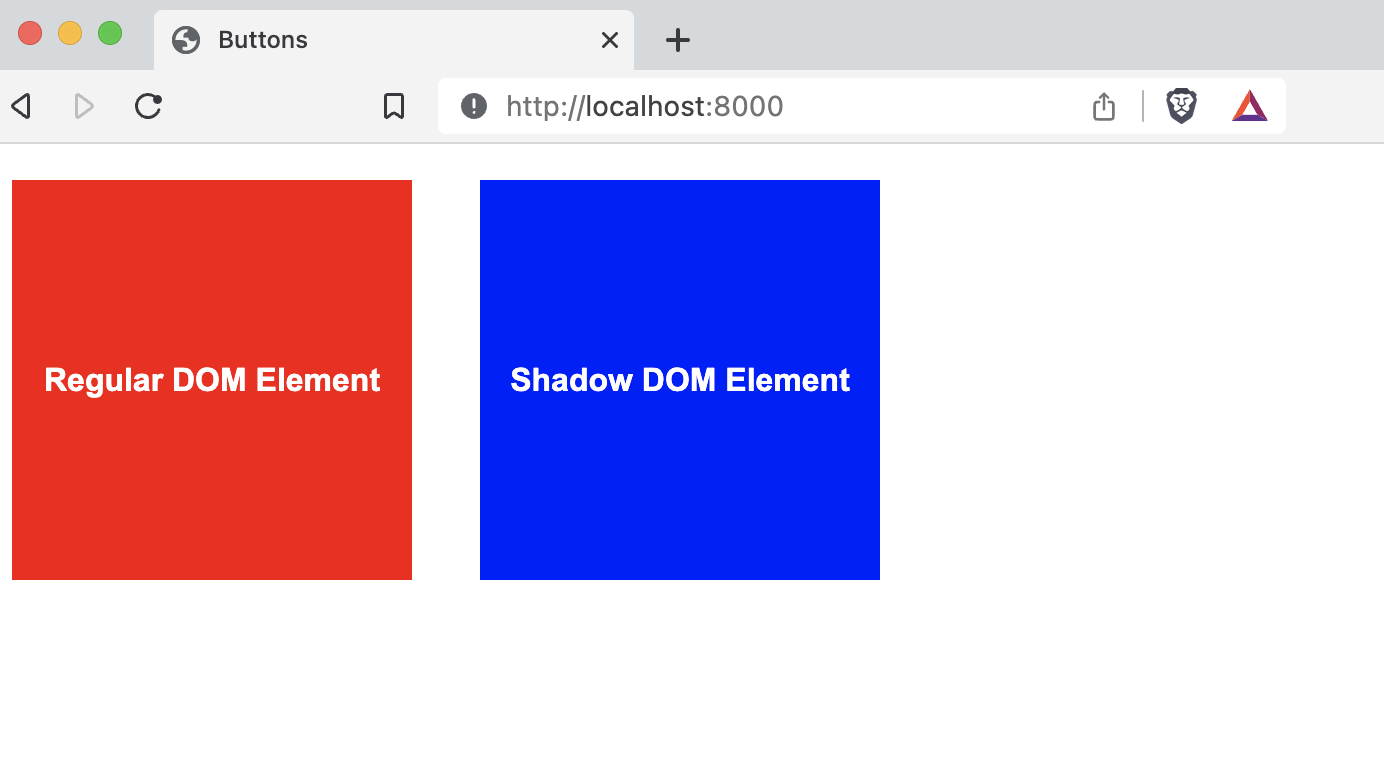This screenshot has width=1384, height=768.
Task: Click the blue Shadow DOM Element button
Action: point(680,380)
